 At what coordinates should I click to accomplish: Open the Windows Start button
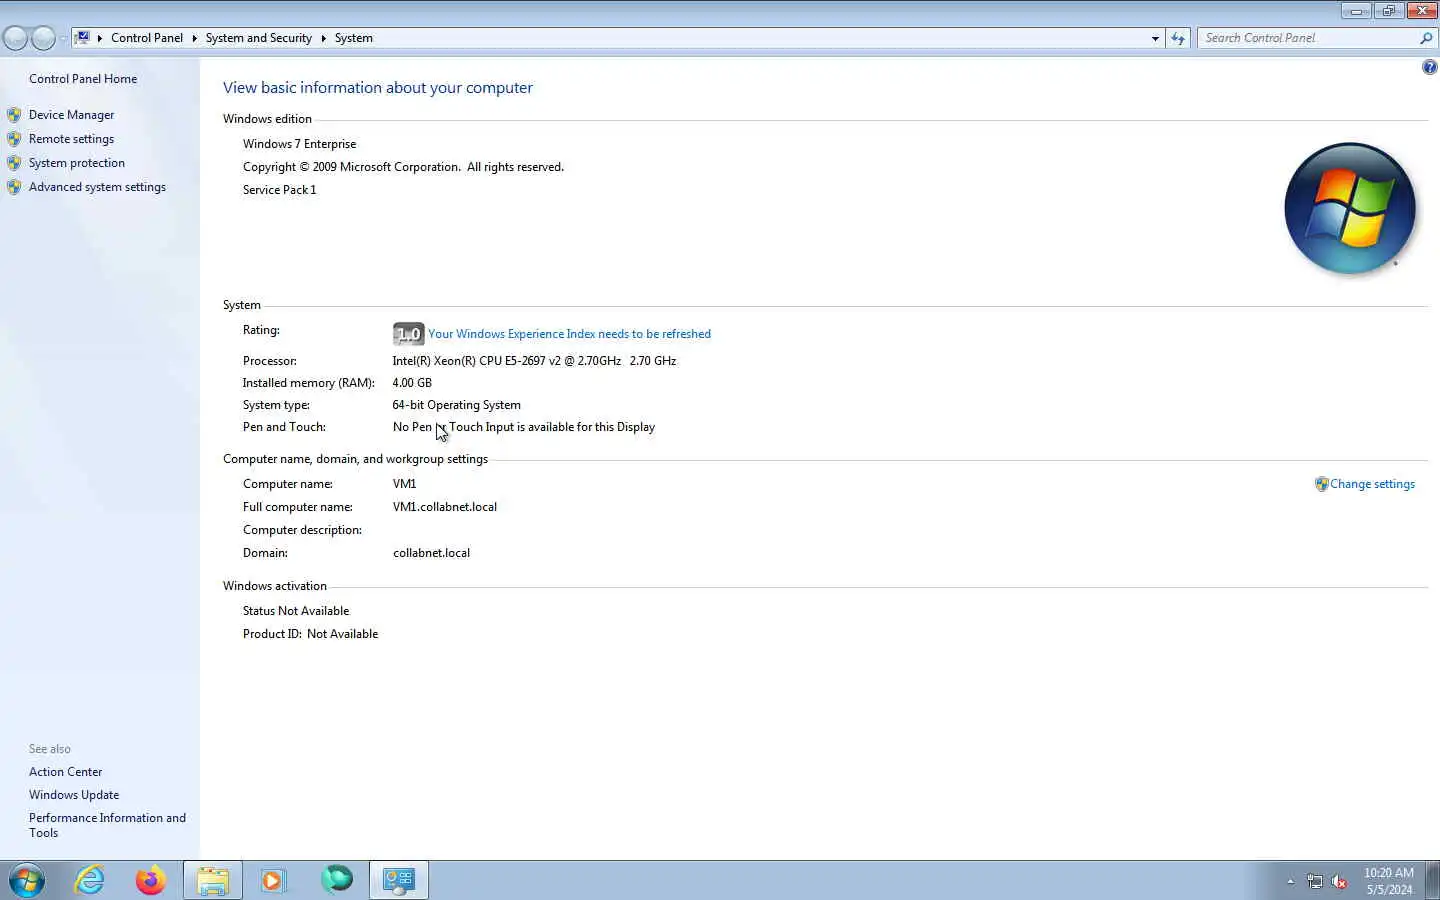27,880
